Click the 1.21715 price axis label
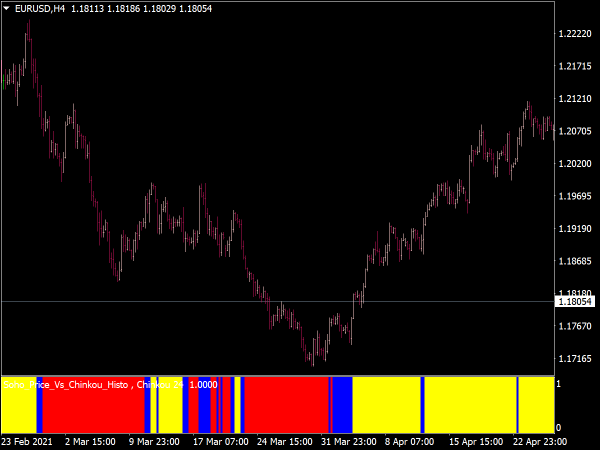The width and height of the screenshot is (600, 450). (575, 66)
